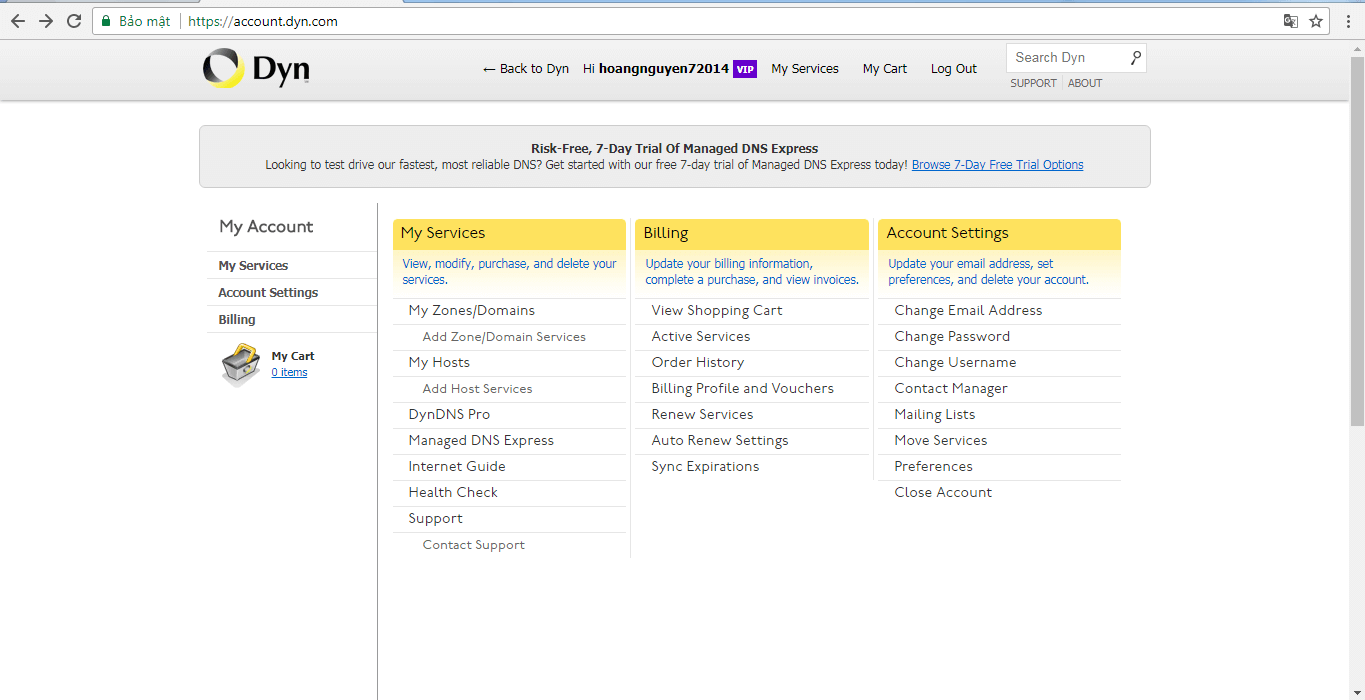Click the Dyn logo
The width and height of the screenshot is (1365, 700).
pyautogui.click(x=256, y=68)
